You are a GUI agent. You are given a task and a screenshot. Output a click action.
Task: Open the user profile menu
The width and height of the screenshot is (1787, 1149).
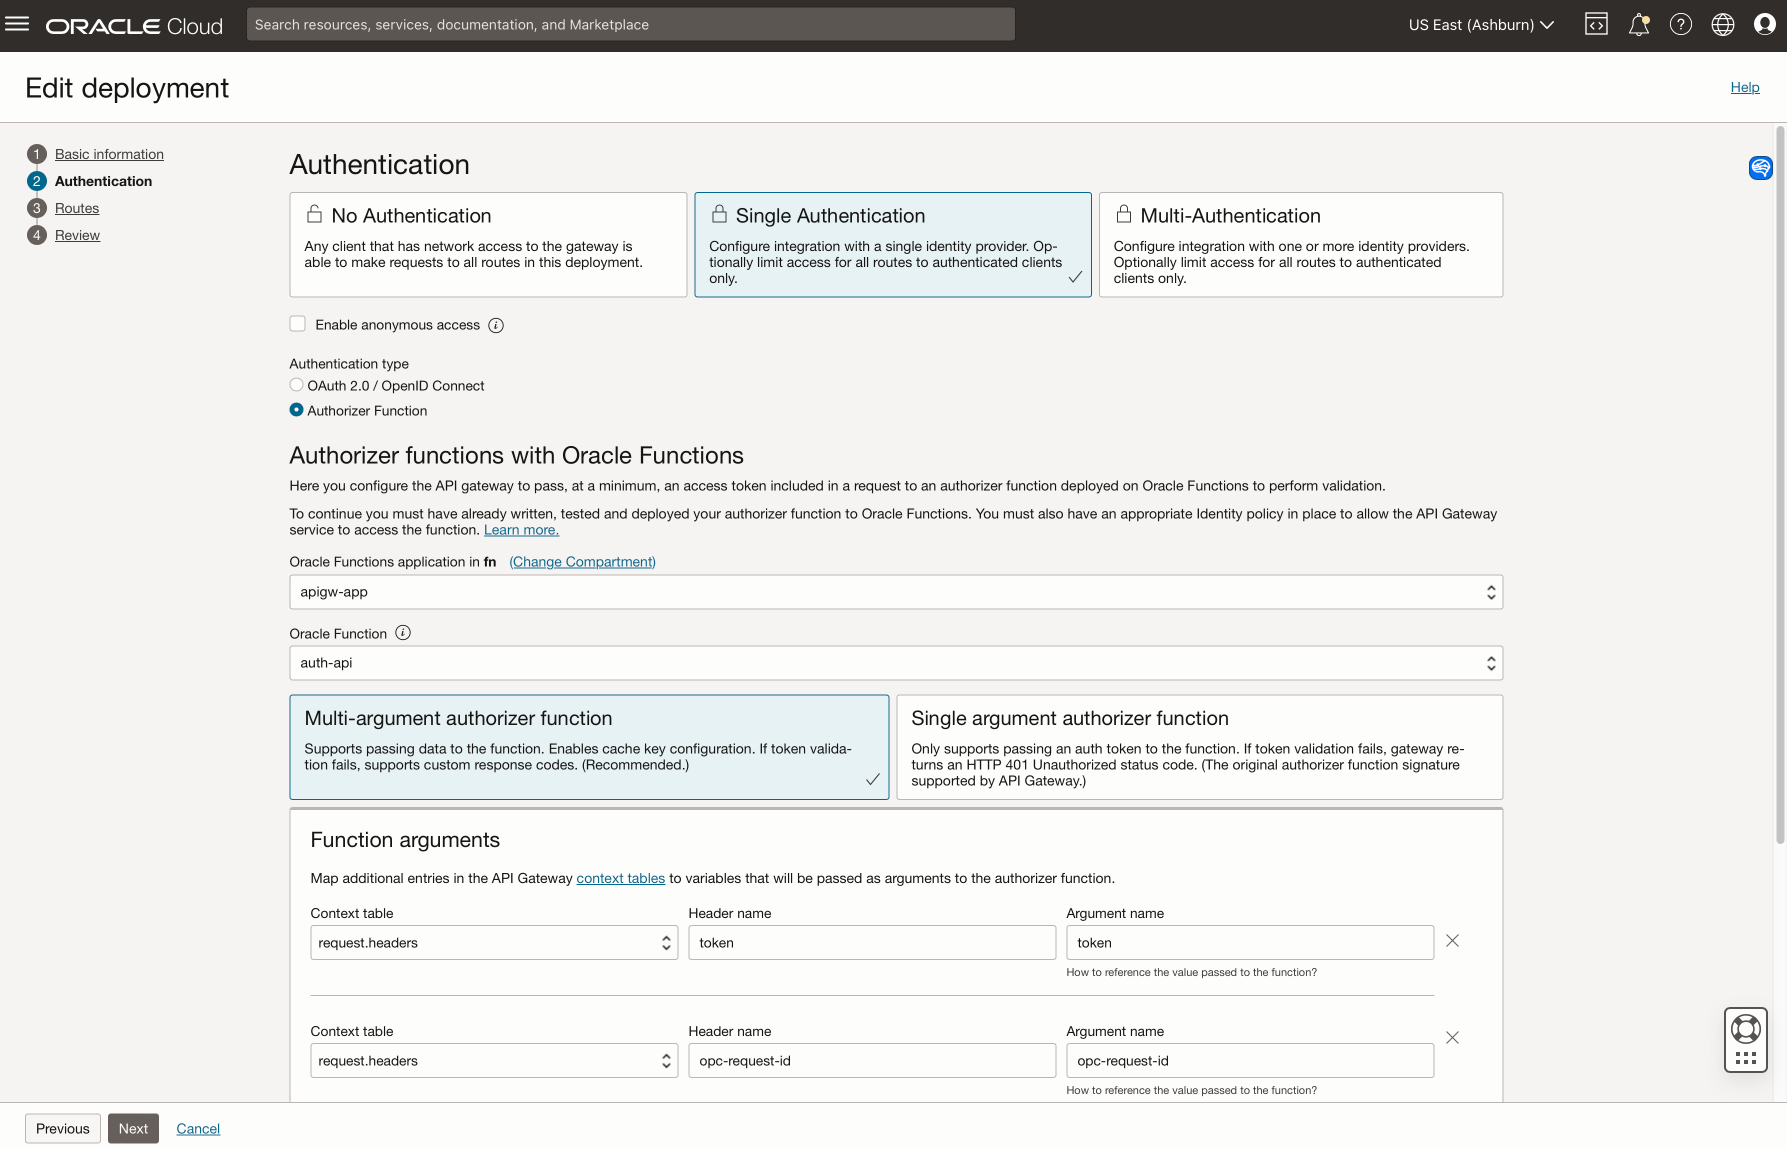point(1764,25)
